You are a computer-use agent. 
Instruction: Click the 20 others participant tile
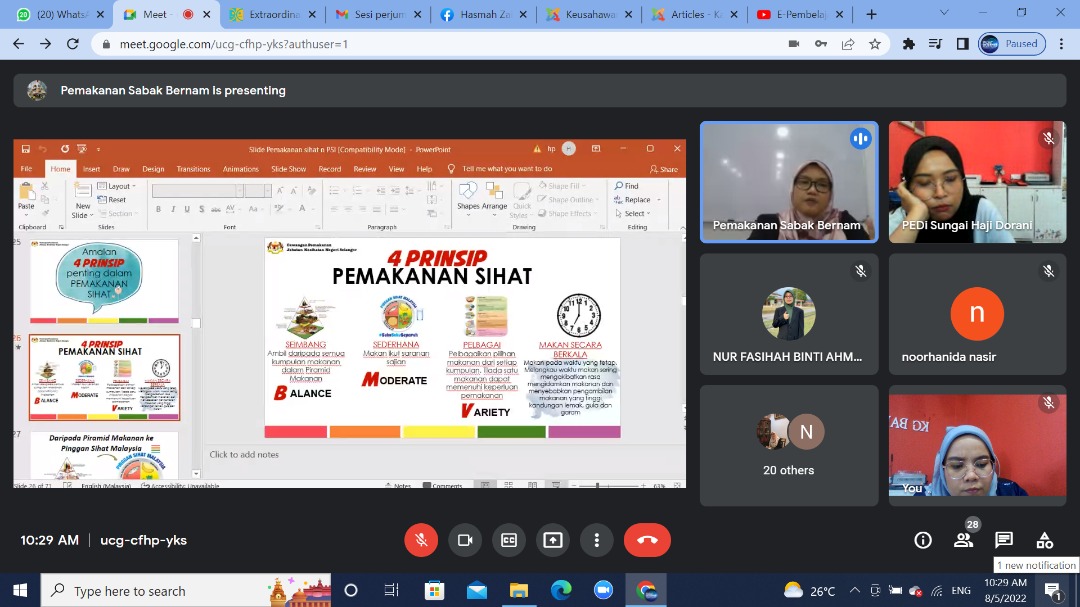(x=789, y=445)
